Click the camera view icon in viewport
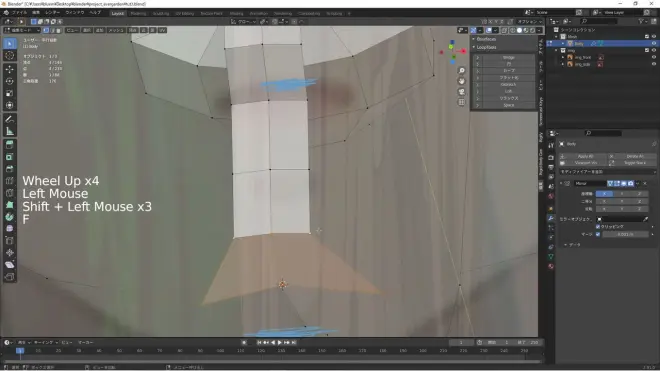This screenshot has width=660, height=371. tap(461, 92)
